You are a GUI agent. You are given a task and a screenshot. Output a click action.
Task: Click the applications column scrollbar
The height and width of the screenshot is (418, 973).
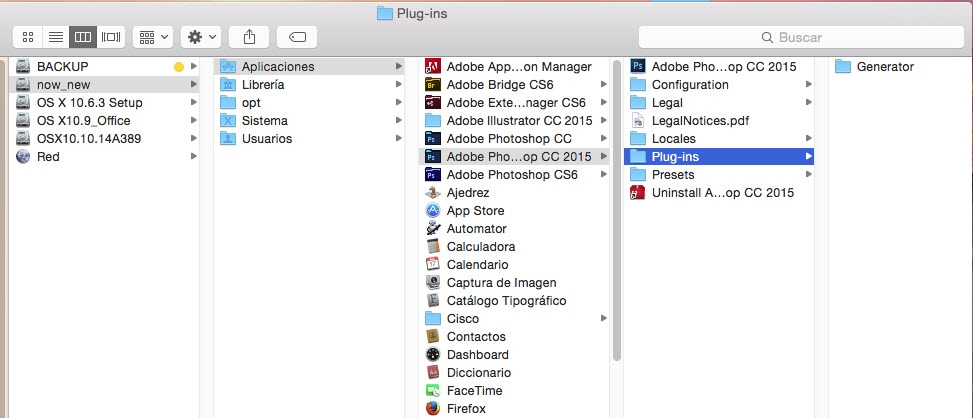pos(616,211)
